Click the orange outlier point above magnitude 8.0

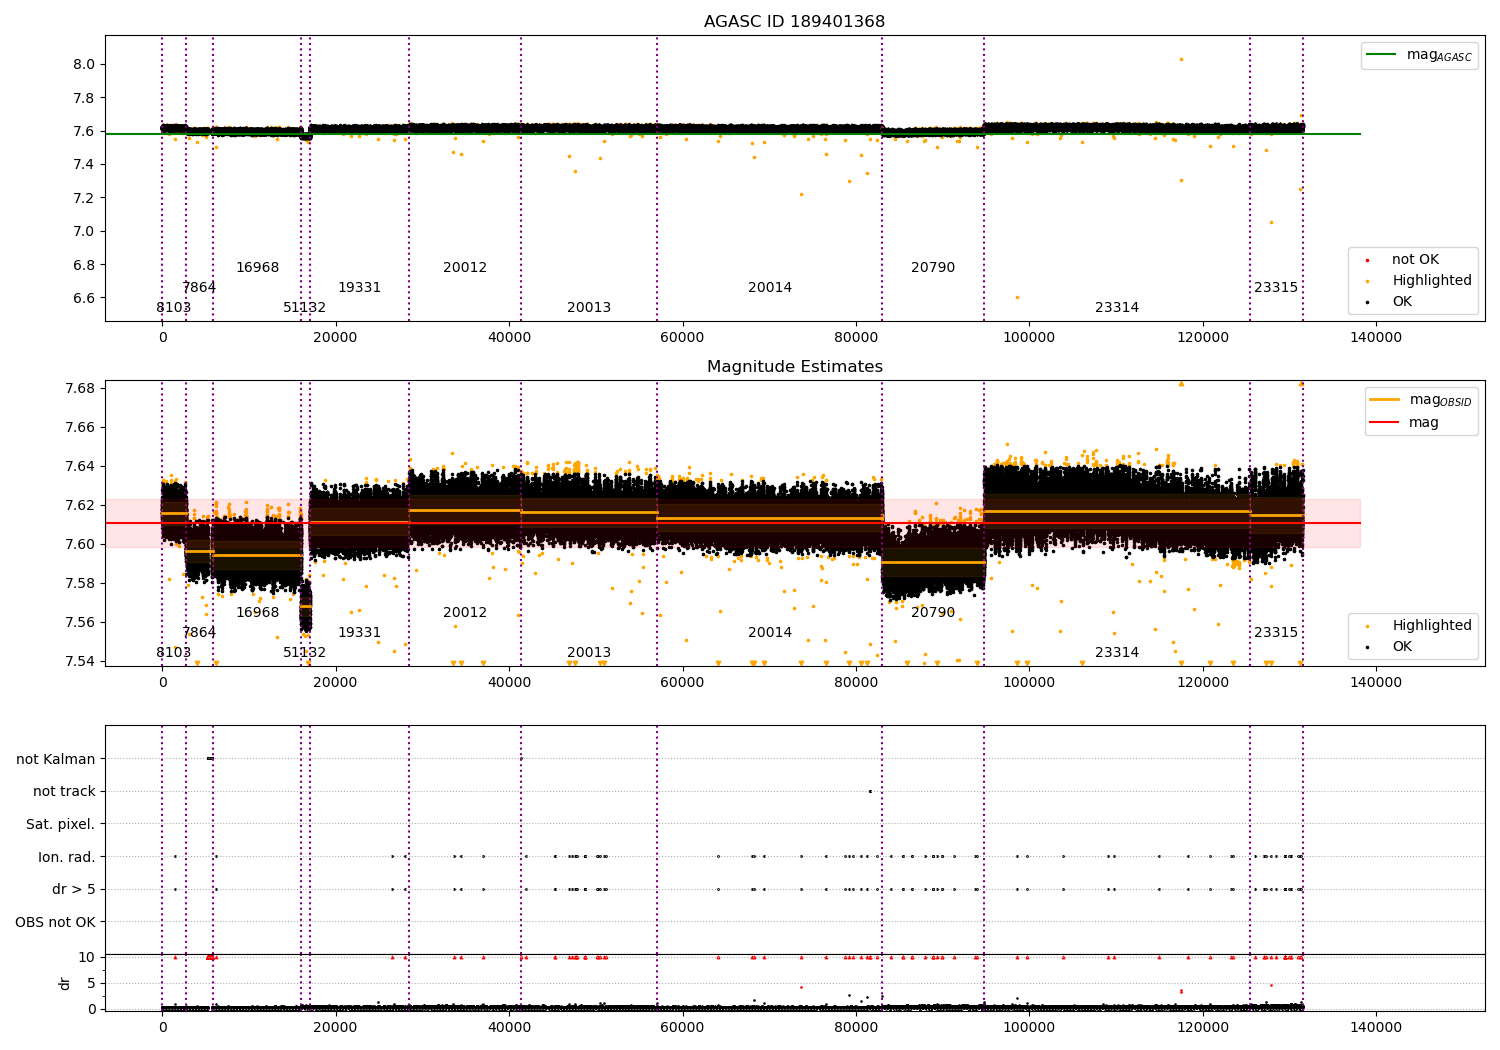click(1181, 59)
